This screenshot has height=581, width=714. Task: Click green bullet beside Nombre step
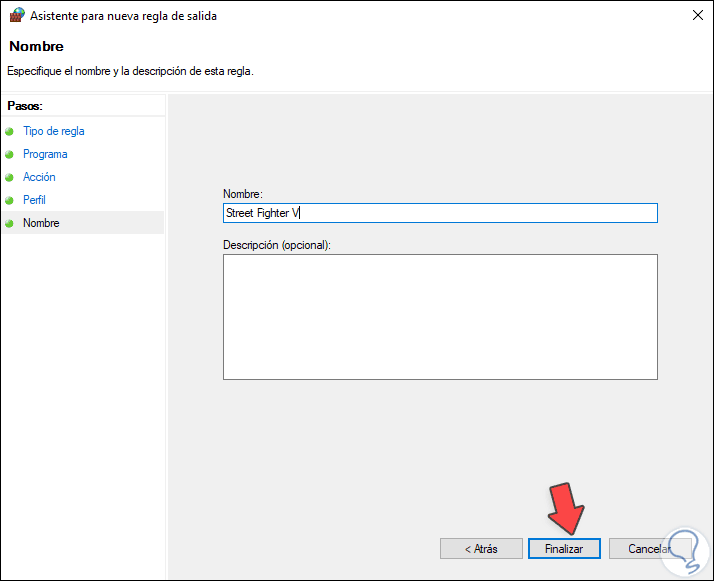(10, 223)
